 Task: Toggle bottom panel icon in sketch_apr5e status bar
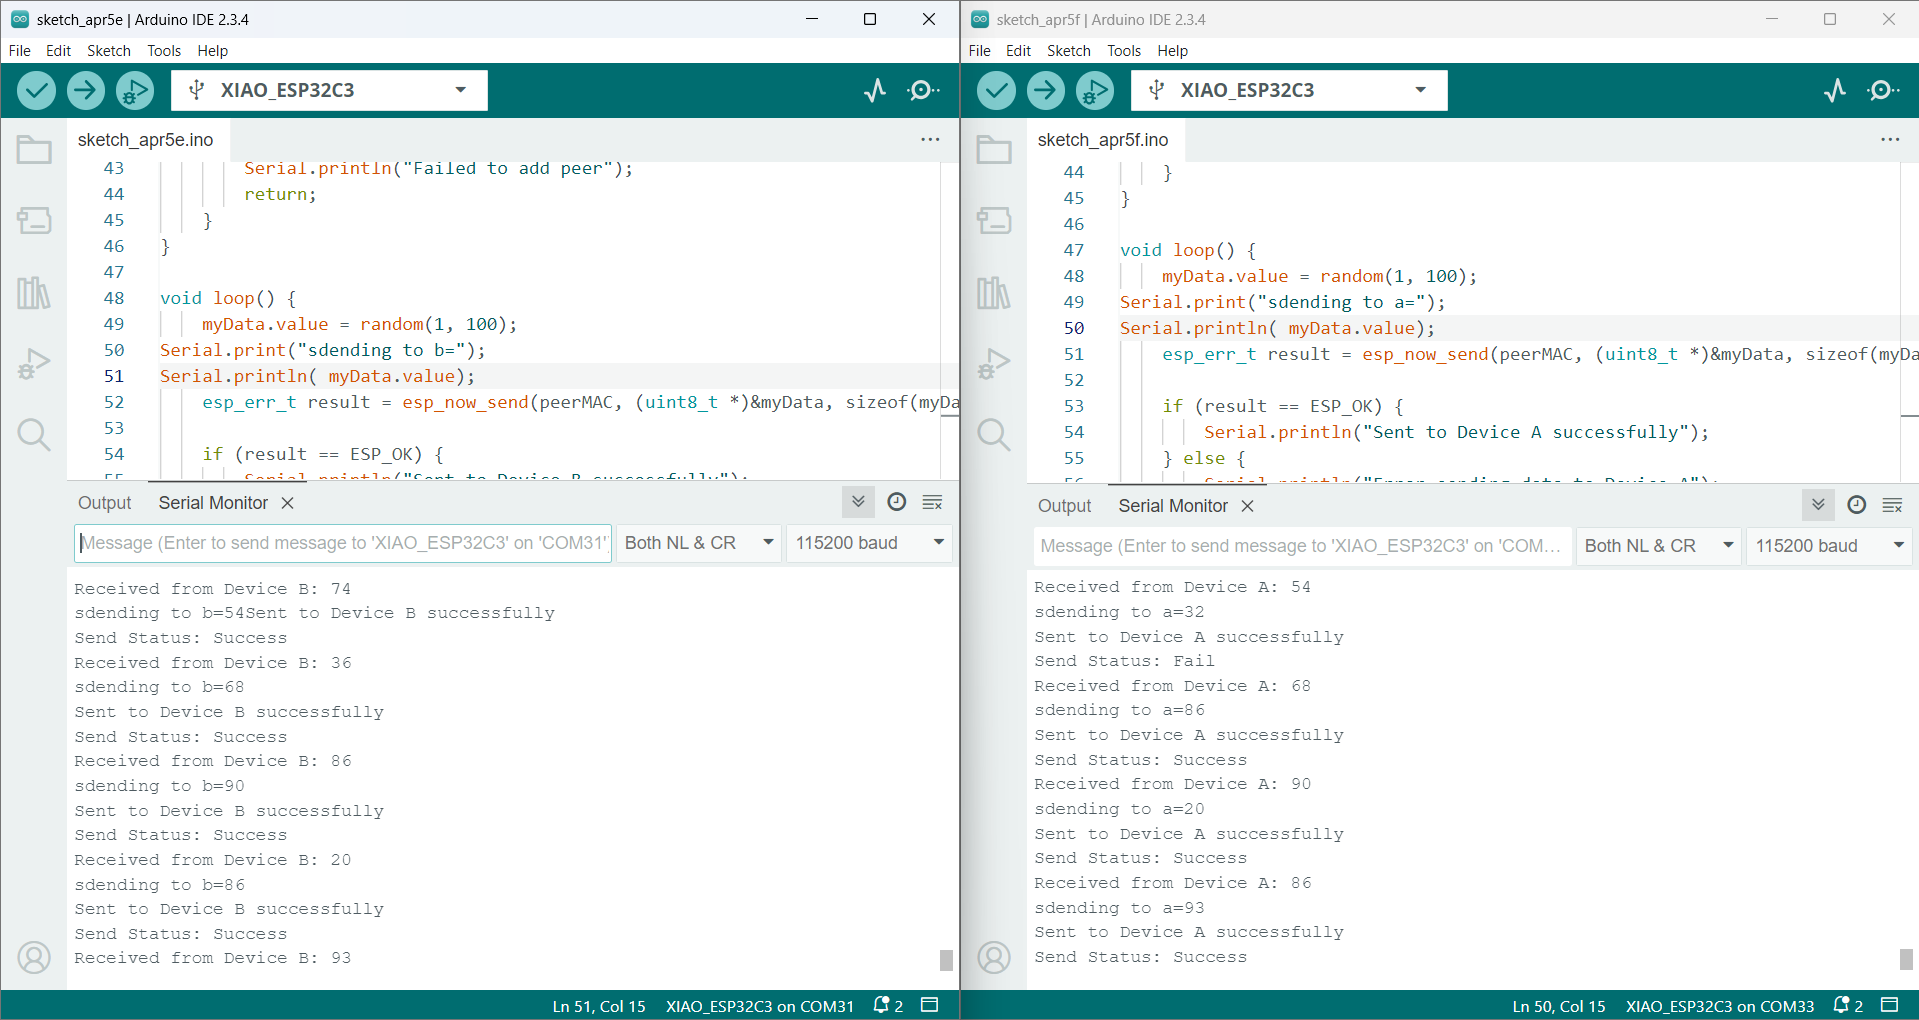[930, 1005]
